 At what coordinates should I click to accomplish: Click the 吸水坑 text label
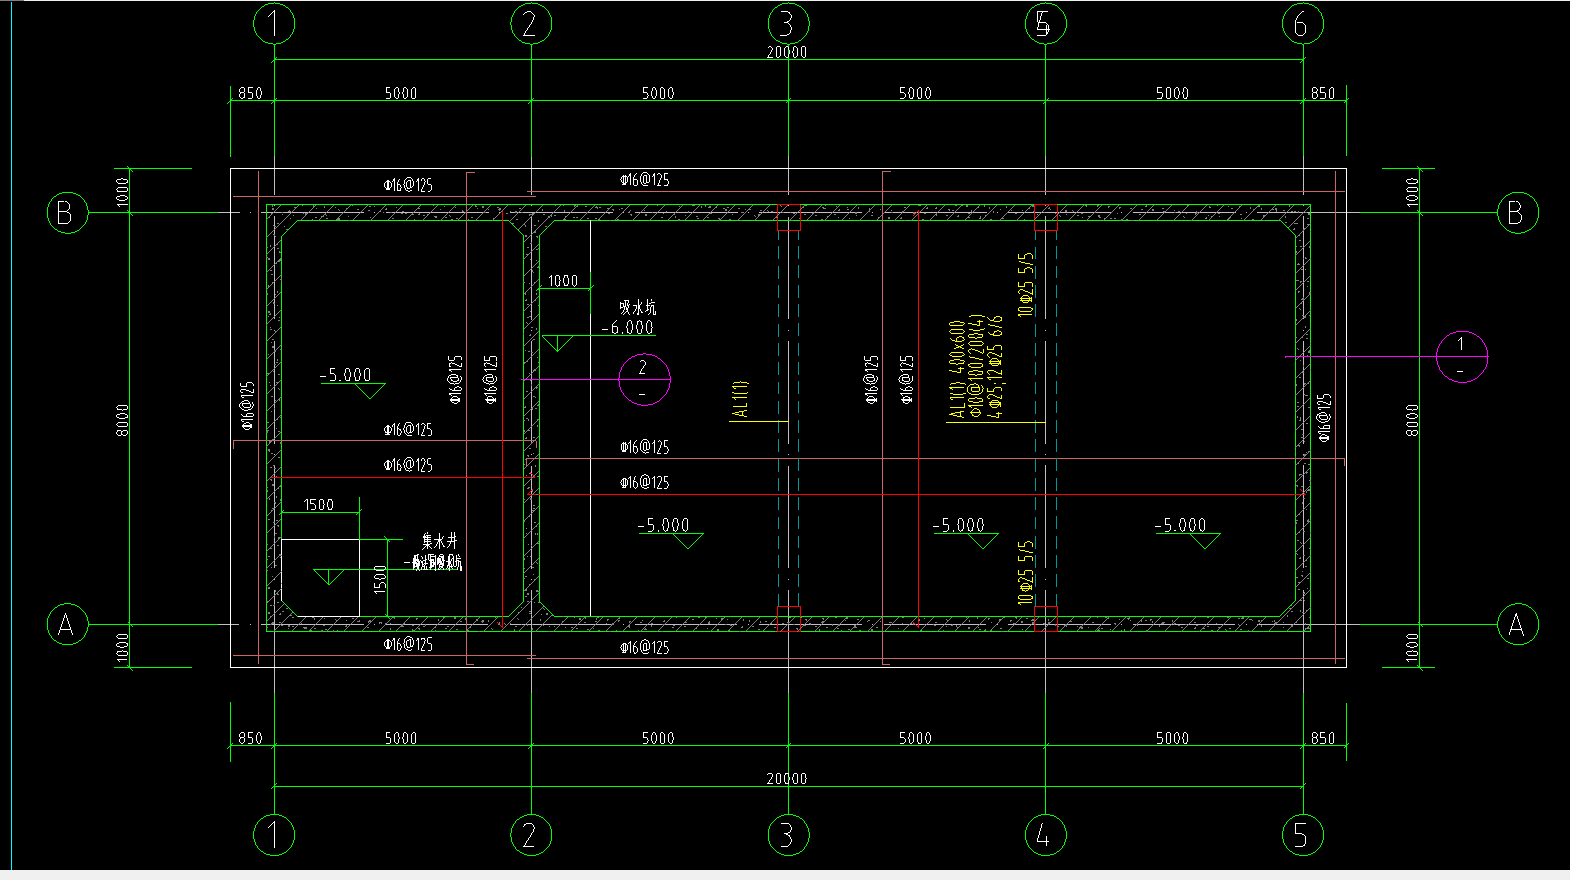[x=637, y=307]
